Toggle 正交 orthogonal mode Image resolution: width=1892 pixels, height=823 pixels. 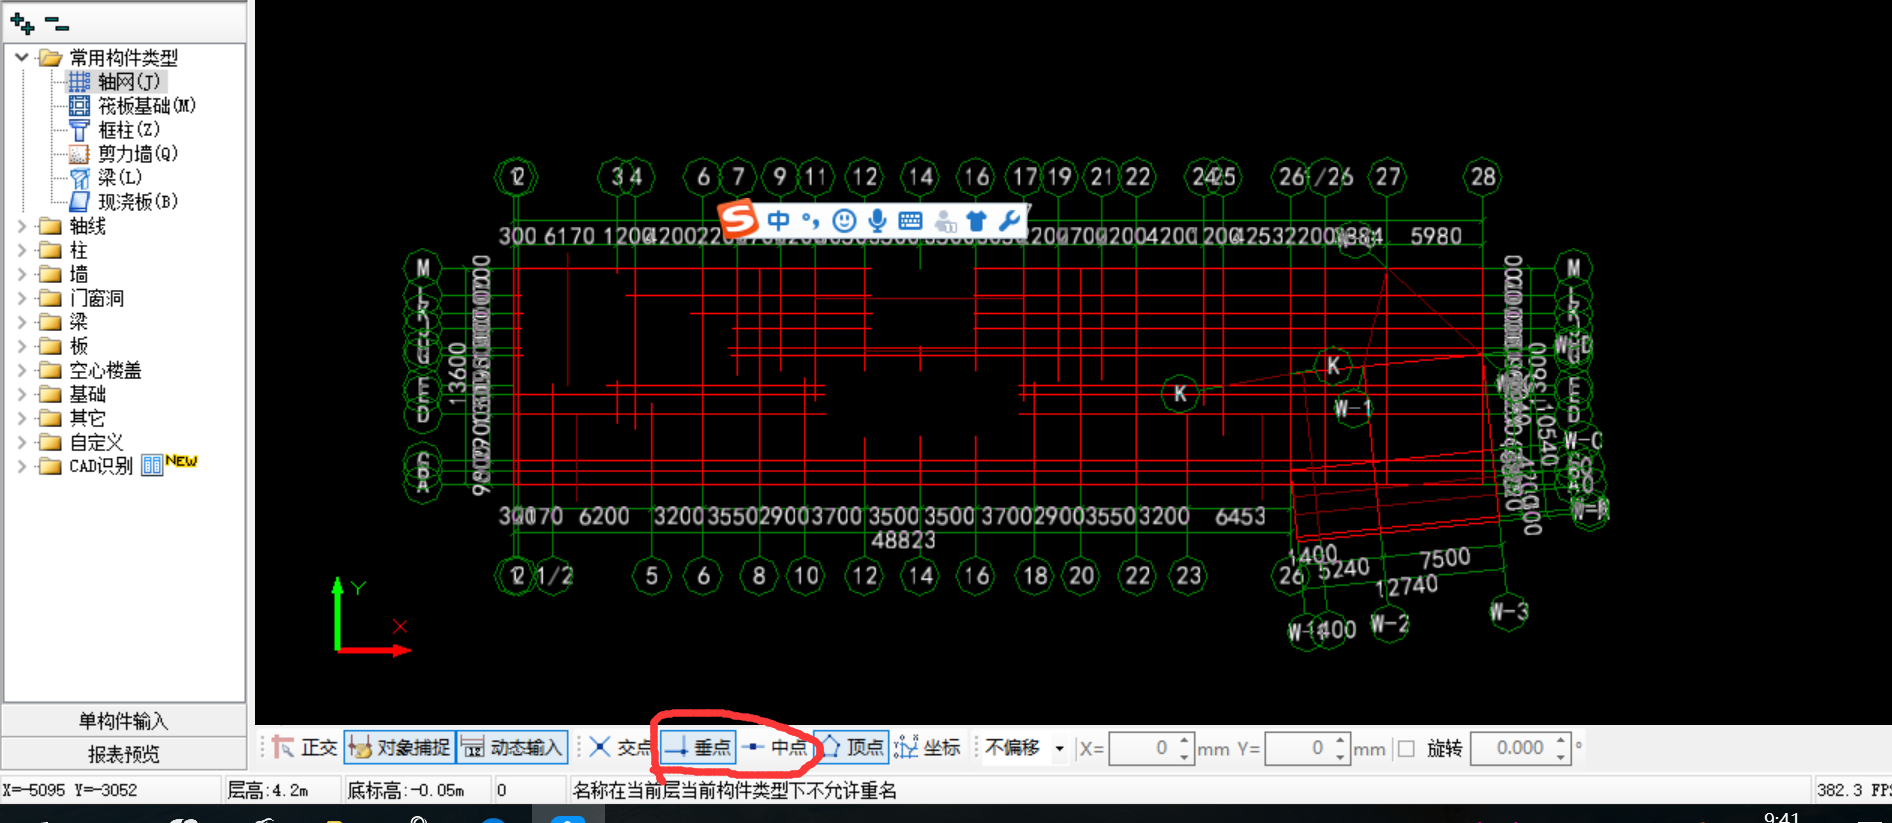[x=304, y=748]
